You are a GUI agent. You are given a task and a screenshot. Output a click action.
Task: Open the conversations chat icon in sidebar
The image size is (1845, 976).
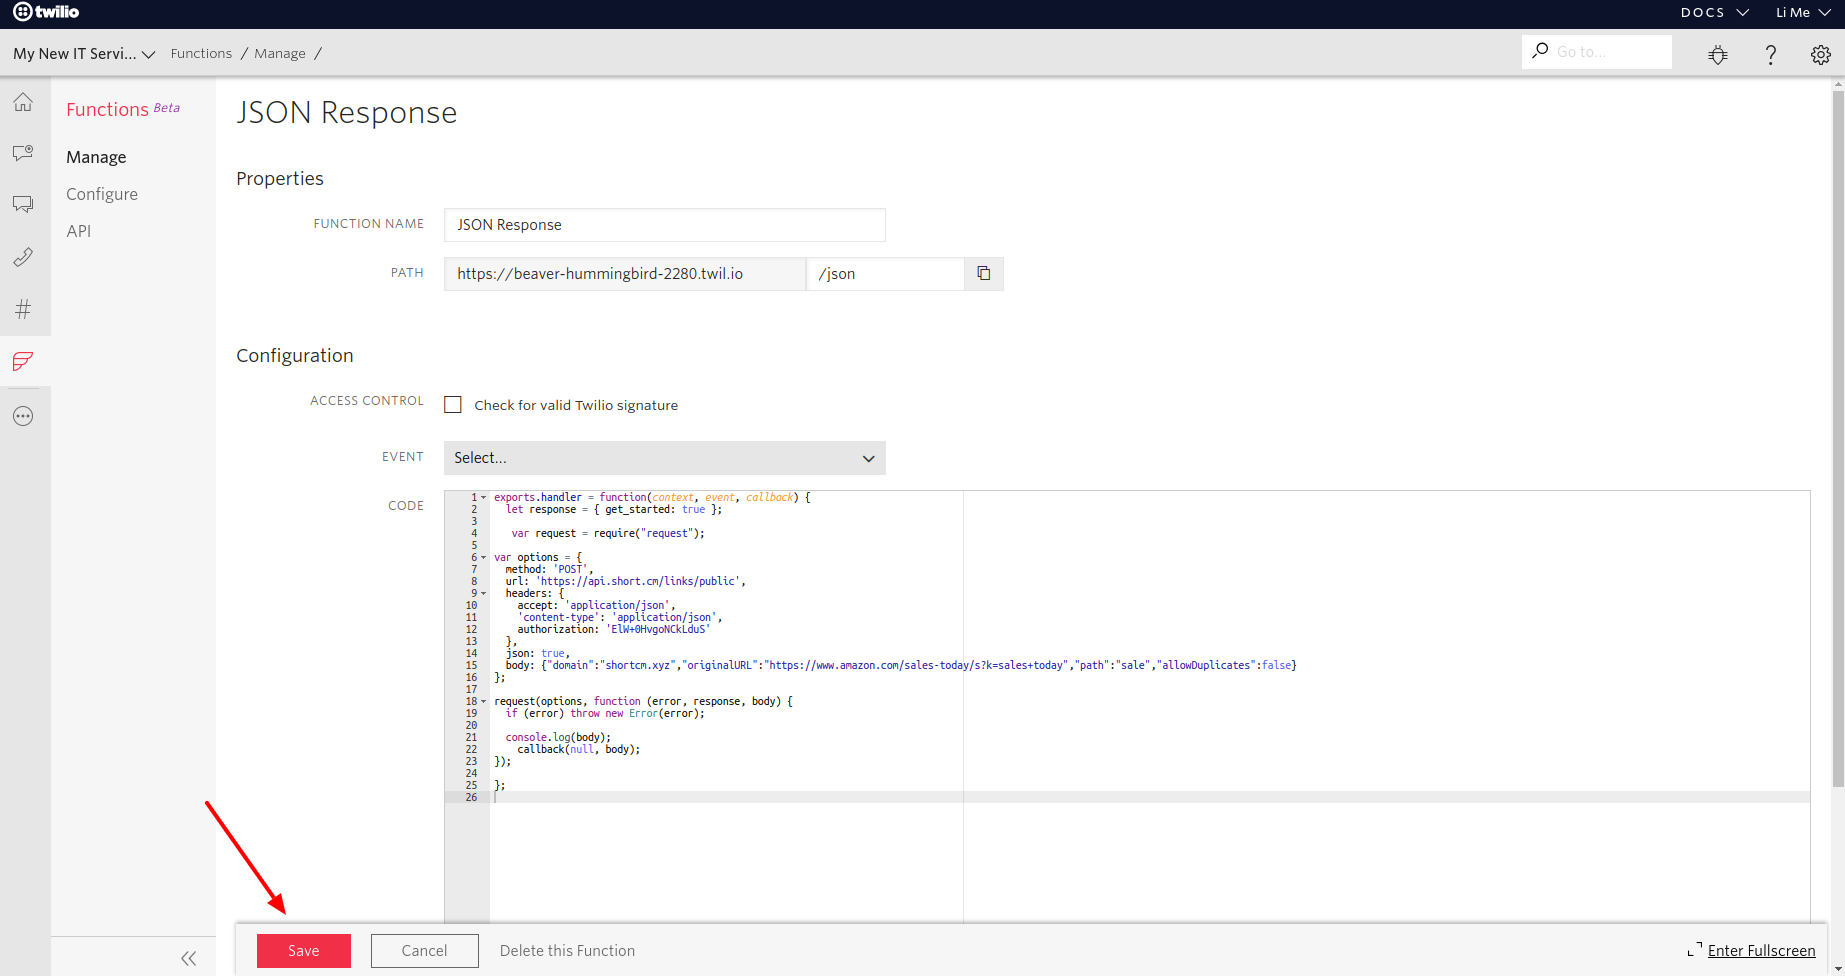[x=23, y=203]
